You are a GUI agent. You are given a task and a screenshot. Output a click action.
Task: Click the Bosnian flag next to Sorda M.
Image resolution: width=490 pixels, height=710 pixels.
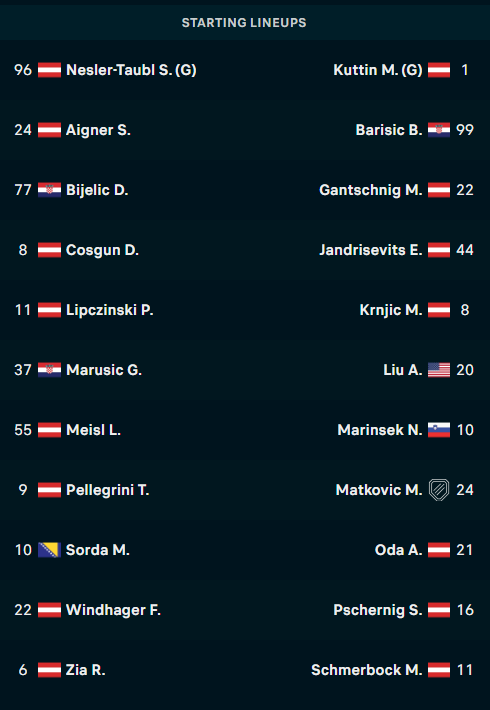(x=49, y=550)
